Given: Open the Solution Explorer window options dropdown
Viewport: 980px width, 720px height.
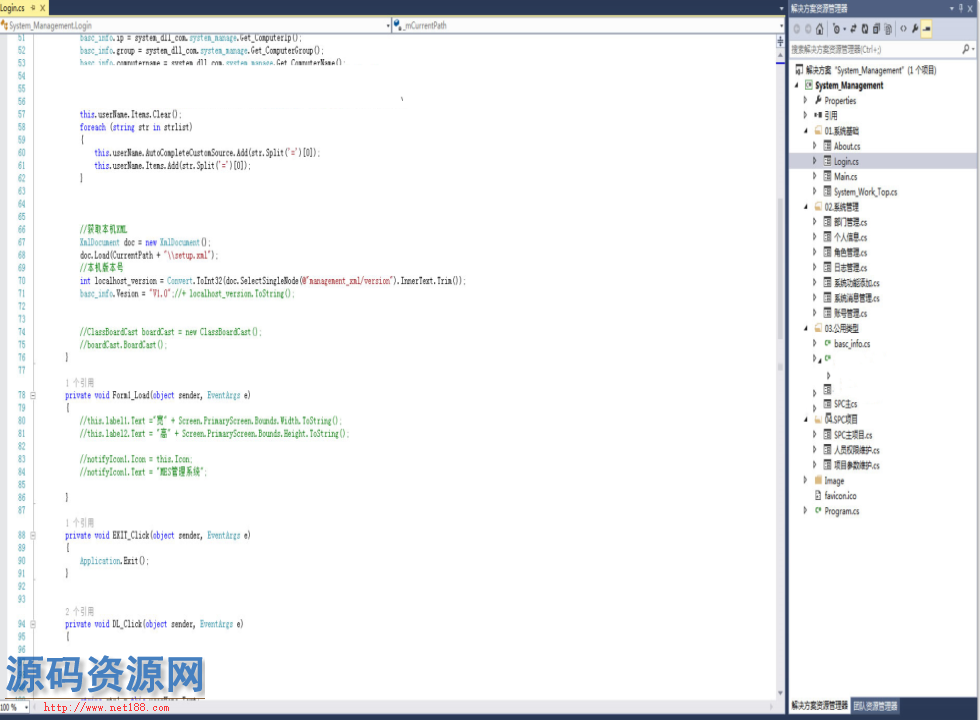Looking at the screenshot, I should pyautogui.click(x=951, y=8).
